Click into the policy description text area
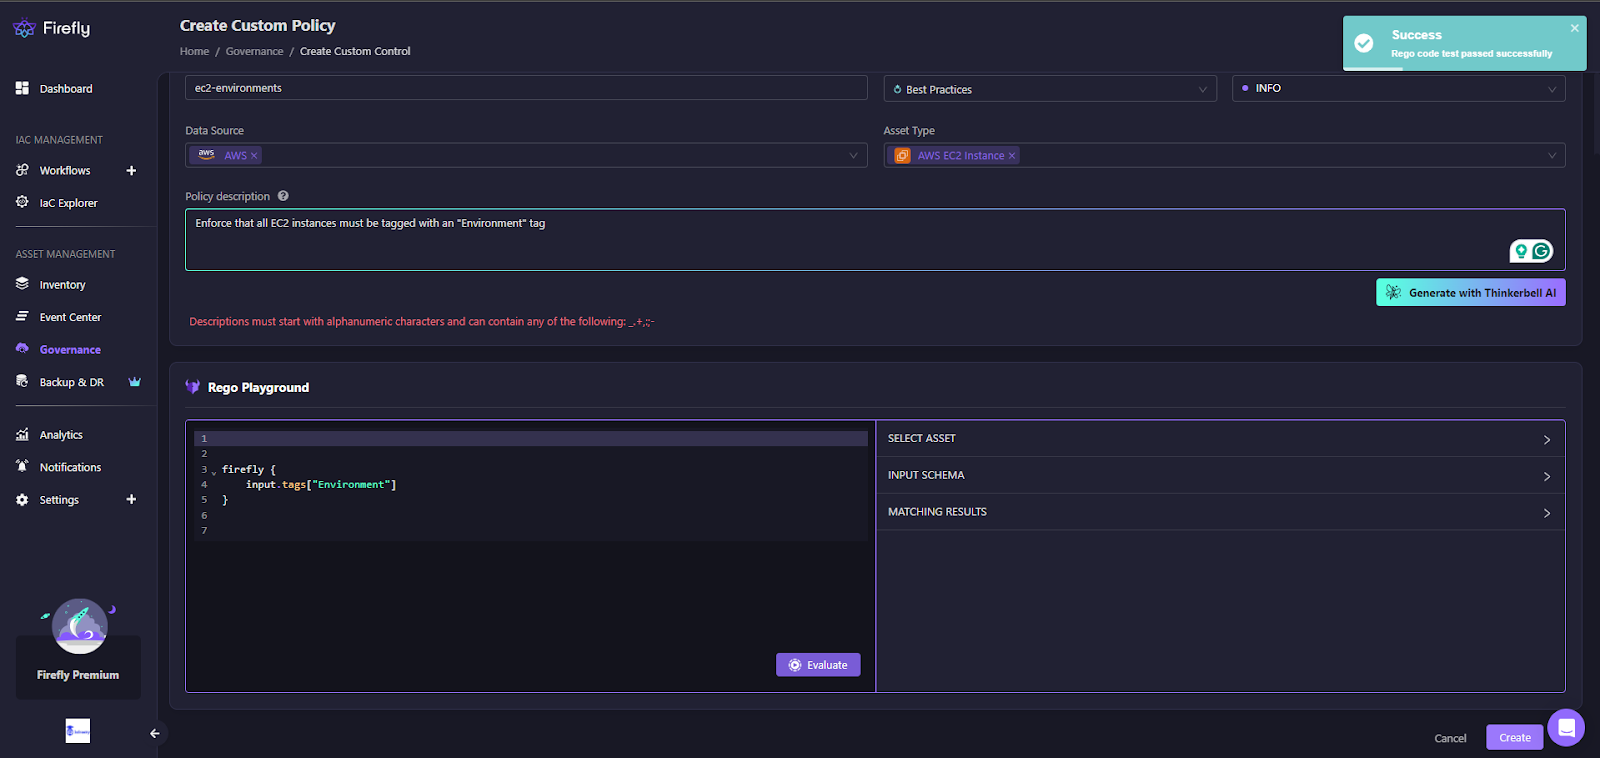This screenshot has height=758, width=1600. pos(875,240)
